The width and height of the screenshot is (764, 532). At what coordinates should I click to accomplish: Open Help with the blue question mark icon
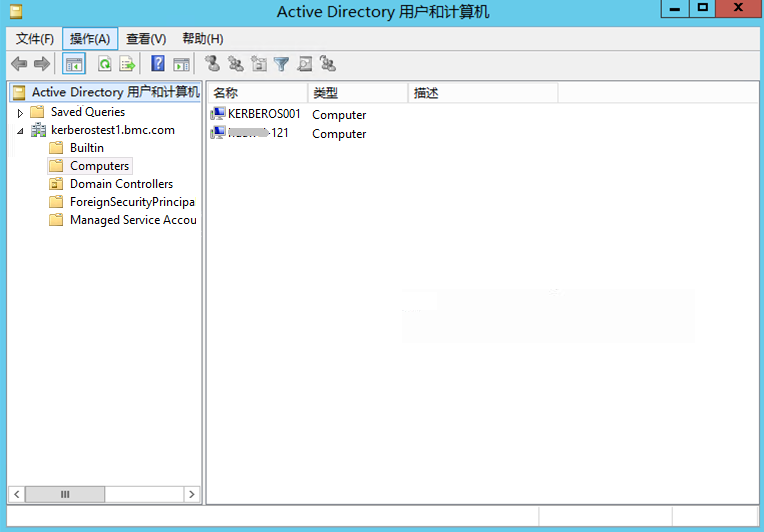[x=158, y=64]
